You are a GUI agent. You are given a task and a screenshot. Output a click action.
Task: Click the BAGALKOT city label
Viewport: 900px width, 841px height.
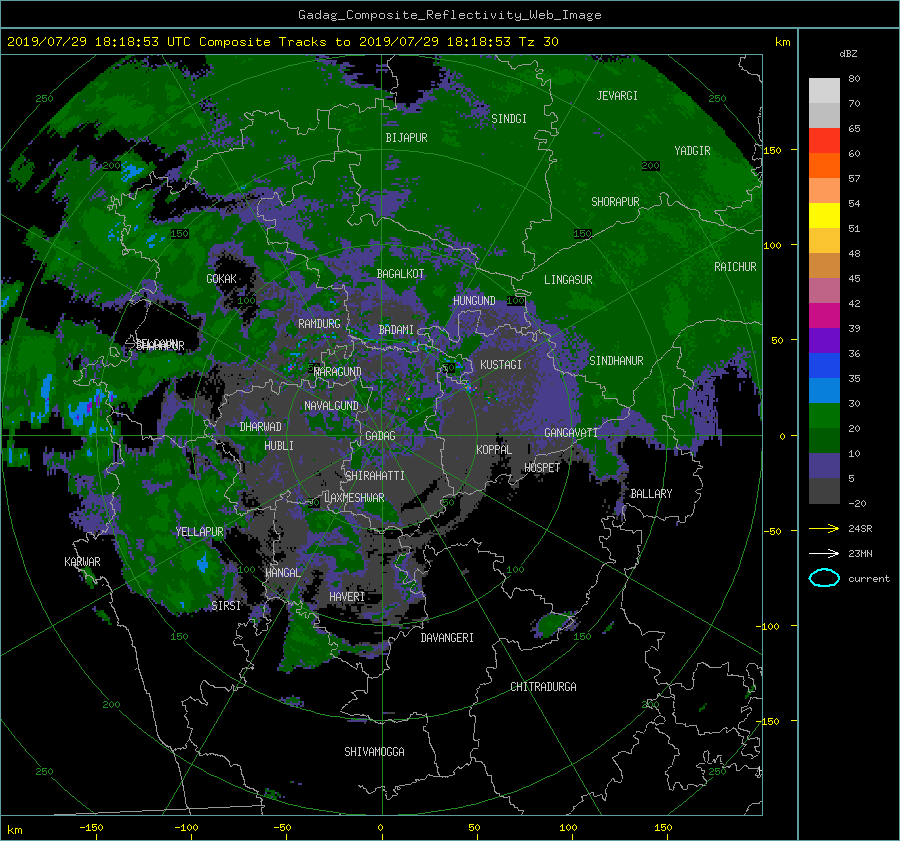400,274
